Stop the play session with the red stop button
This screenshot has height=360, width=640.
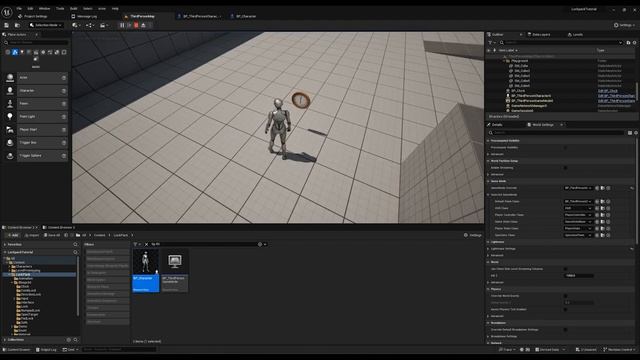(136, 25)
